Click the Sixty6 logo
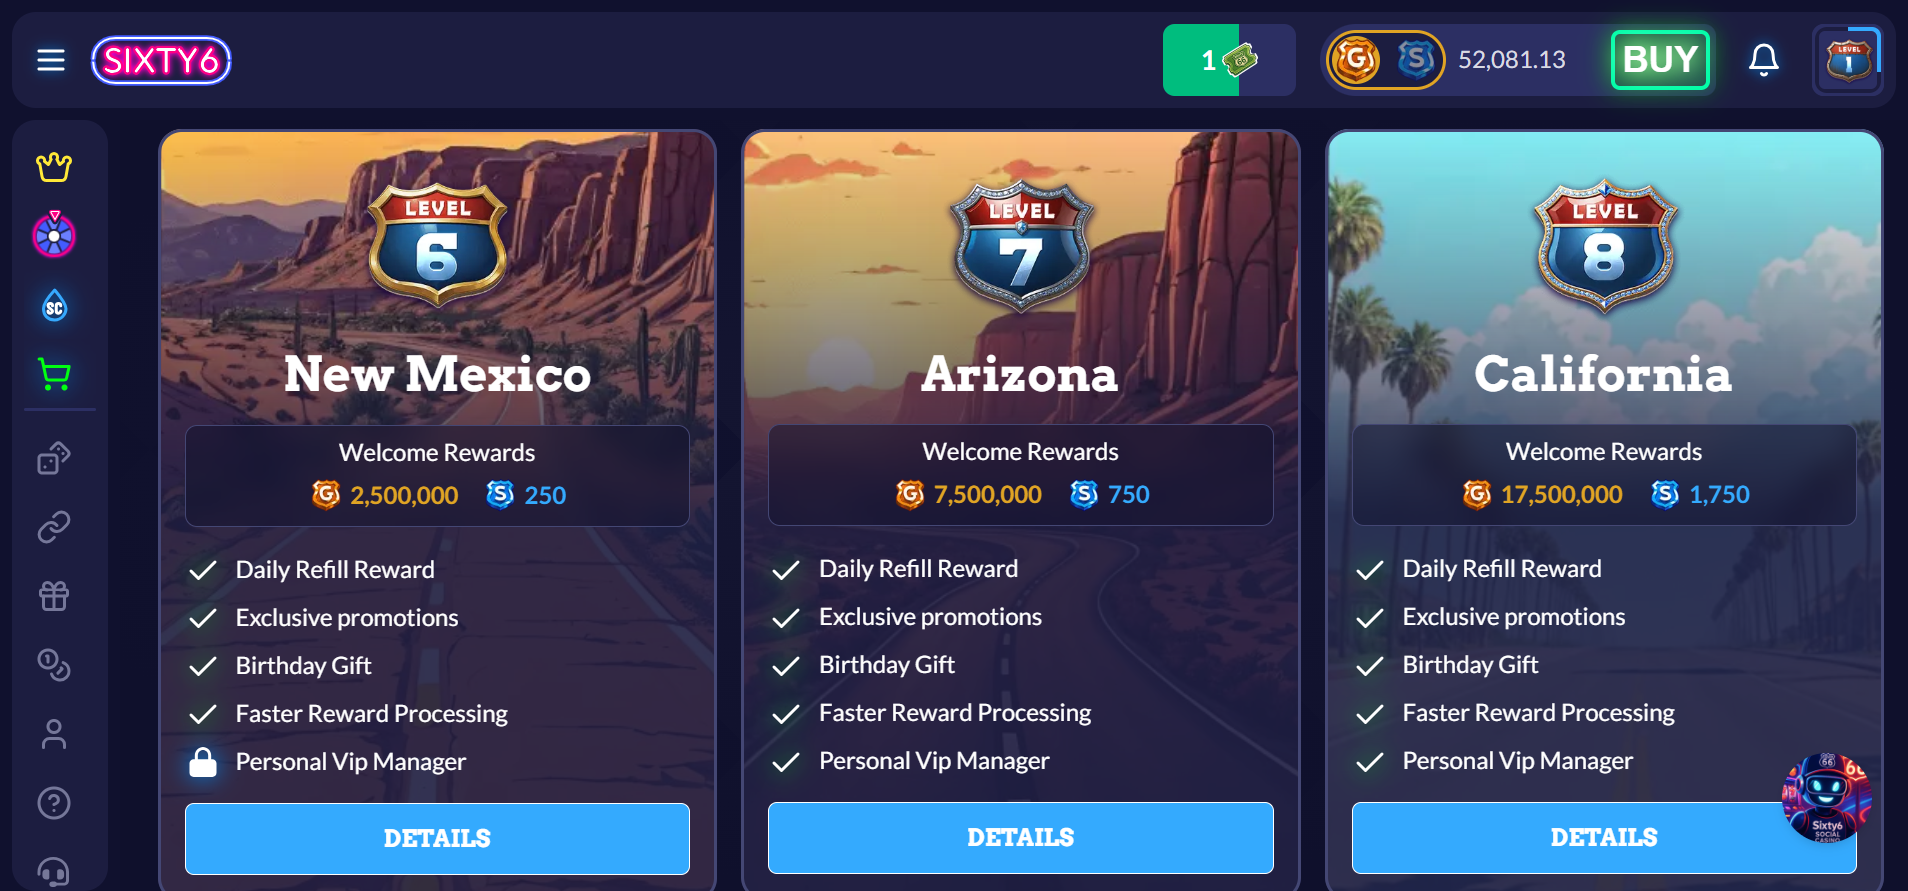 pyautogui.click(x=161, y=60)
